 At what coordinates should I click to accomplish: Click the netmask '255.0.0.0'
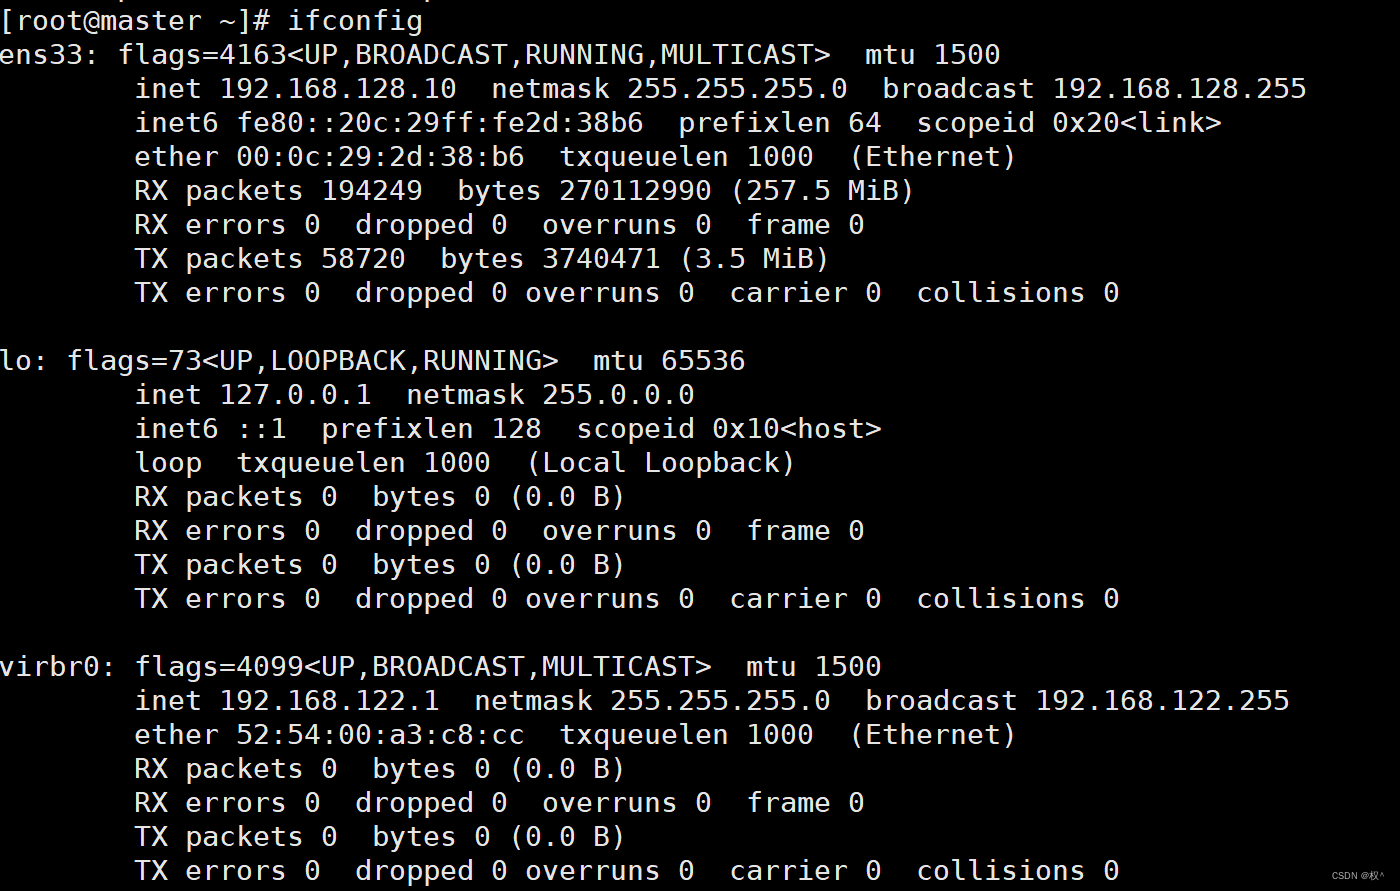point(618,394)
